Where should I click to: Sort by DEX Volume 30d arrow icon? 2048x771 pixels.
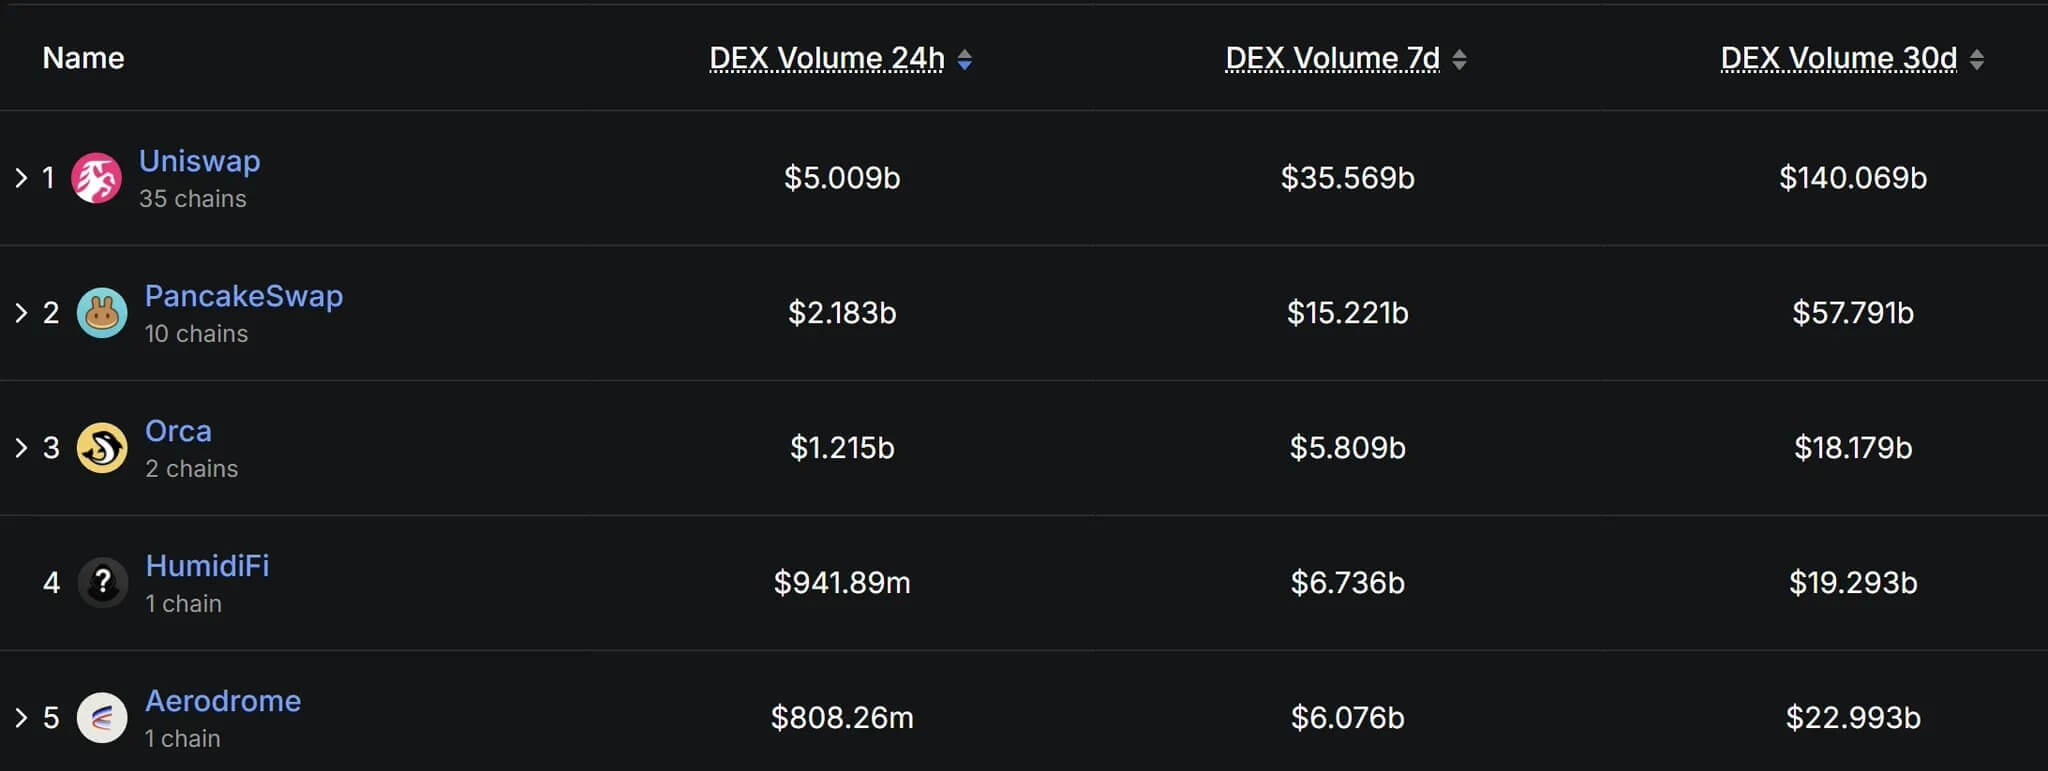1976,60
